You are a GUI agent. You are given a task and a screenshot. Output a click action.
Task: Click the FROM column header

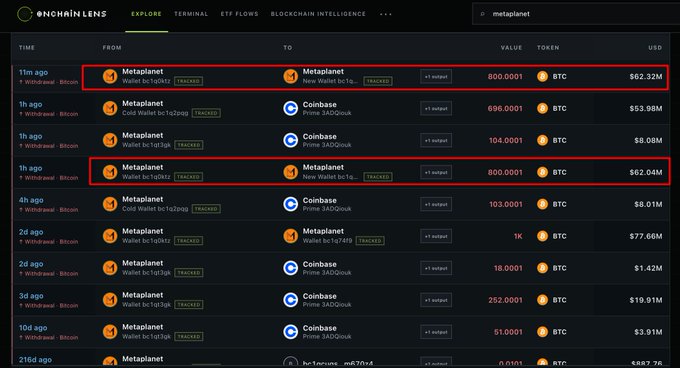pos(112,48)
